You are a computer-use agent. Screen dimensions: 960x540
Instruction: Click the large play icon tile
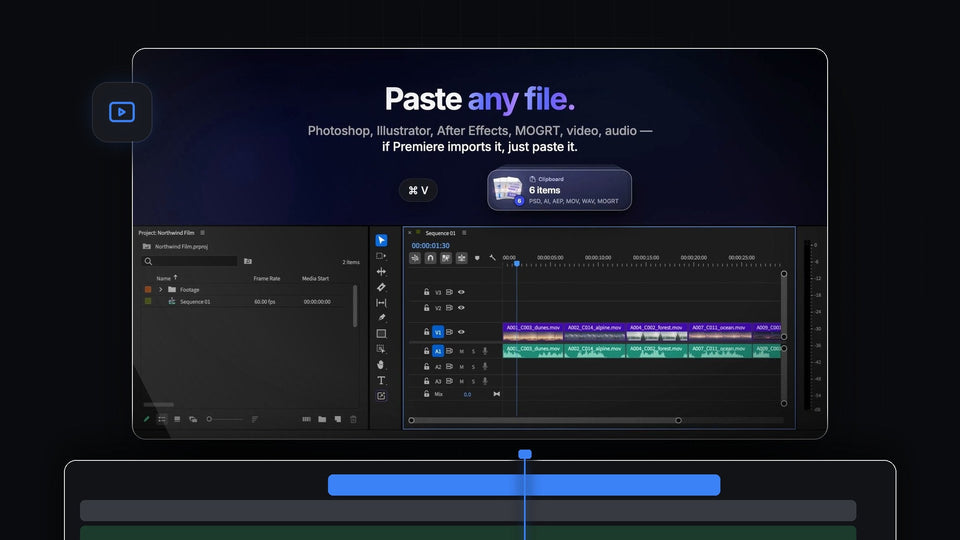click(122, 112)
